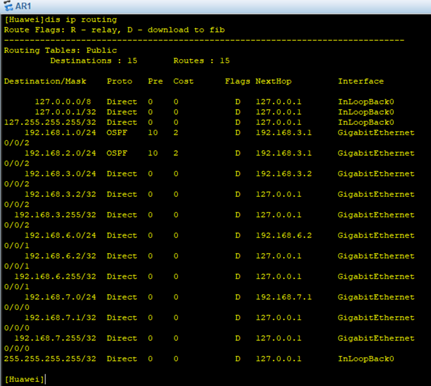Click InLoopBack0 in the 127.0.0.0/8 row
The width and height of the screenshot is (431, 386).
(x=366, y=102)
